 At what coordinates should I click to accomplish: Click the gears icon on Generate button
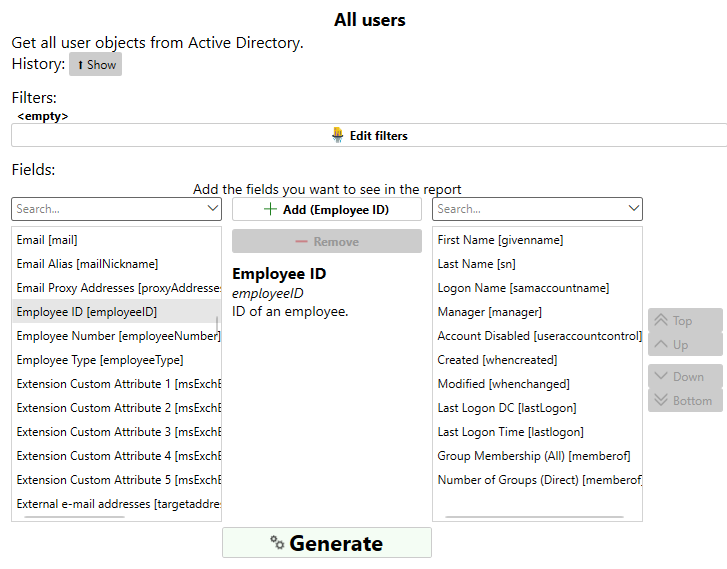(277, 542)
